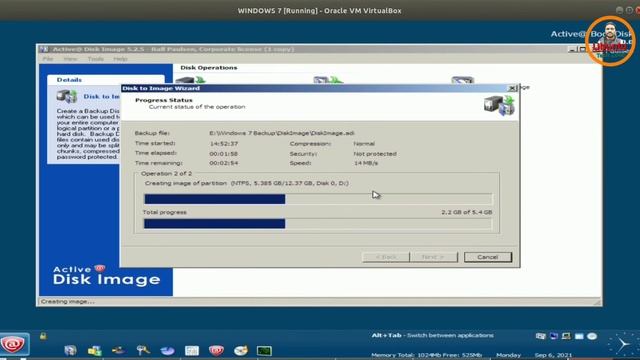
Task: Cancel the disk imaging operation
Action: (488, 257)
